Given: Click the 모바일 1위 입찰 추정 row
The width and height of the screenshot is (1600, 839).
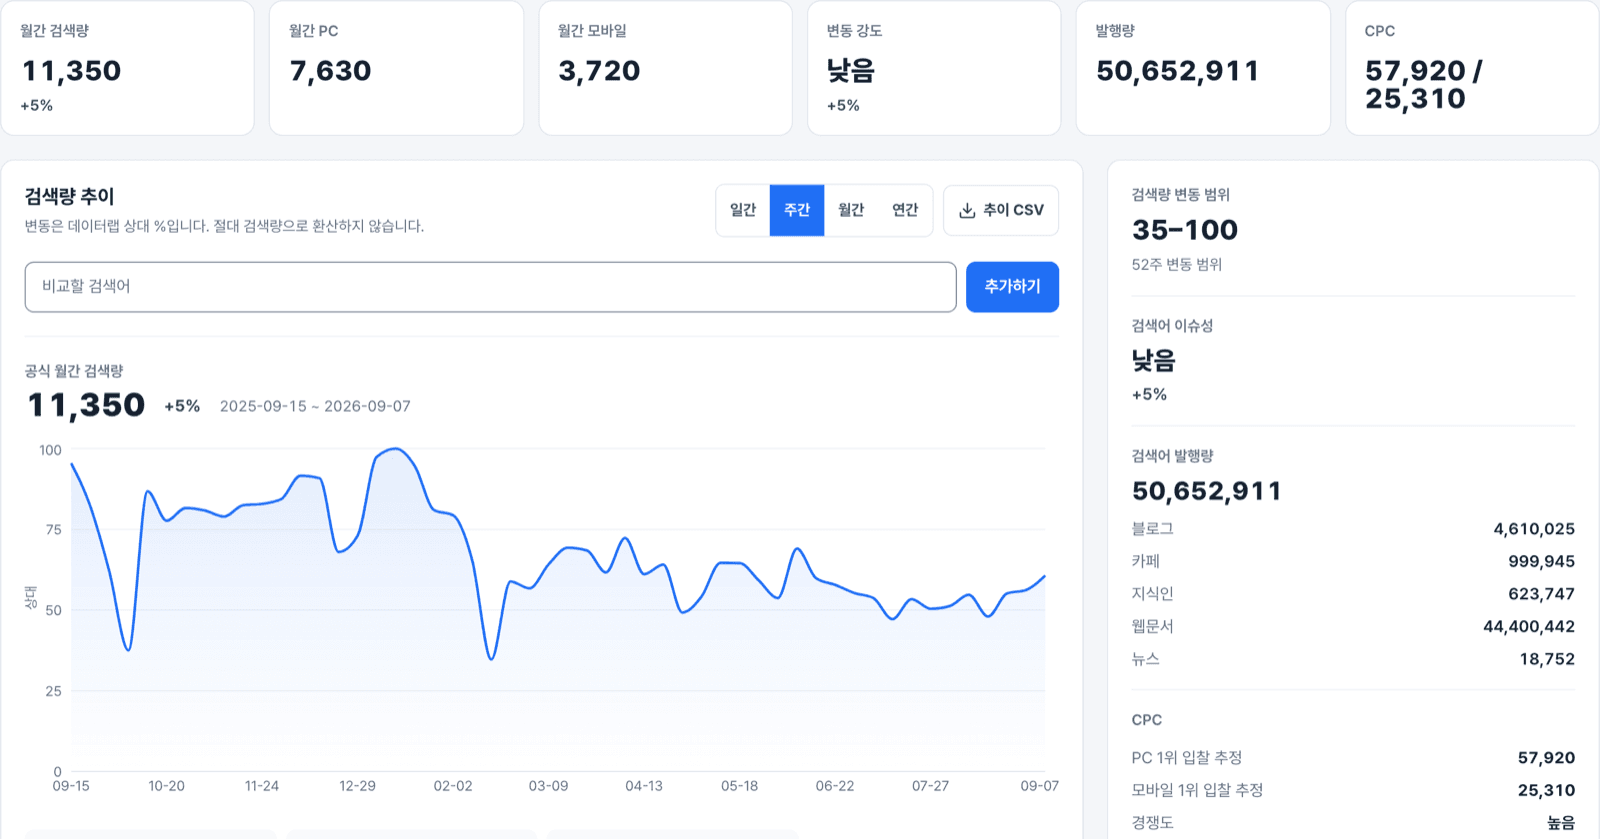Looking at the screenshot, I should (1353, 790).
